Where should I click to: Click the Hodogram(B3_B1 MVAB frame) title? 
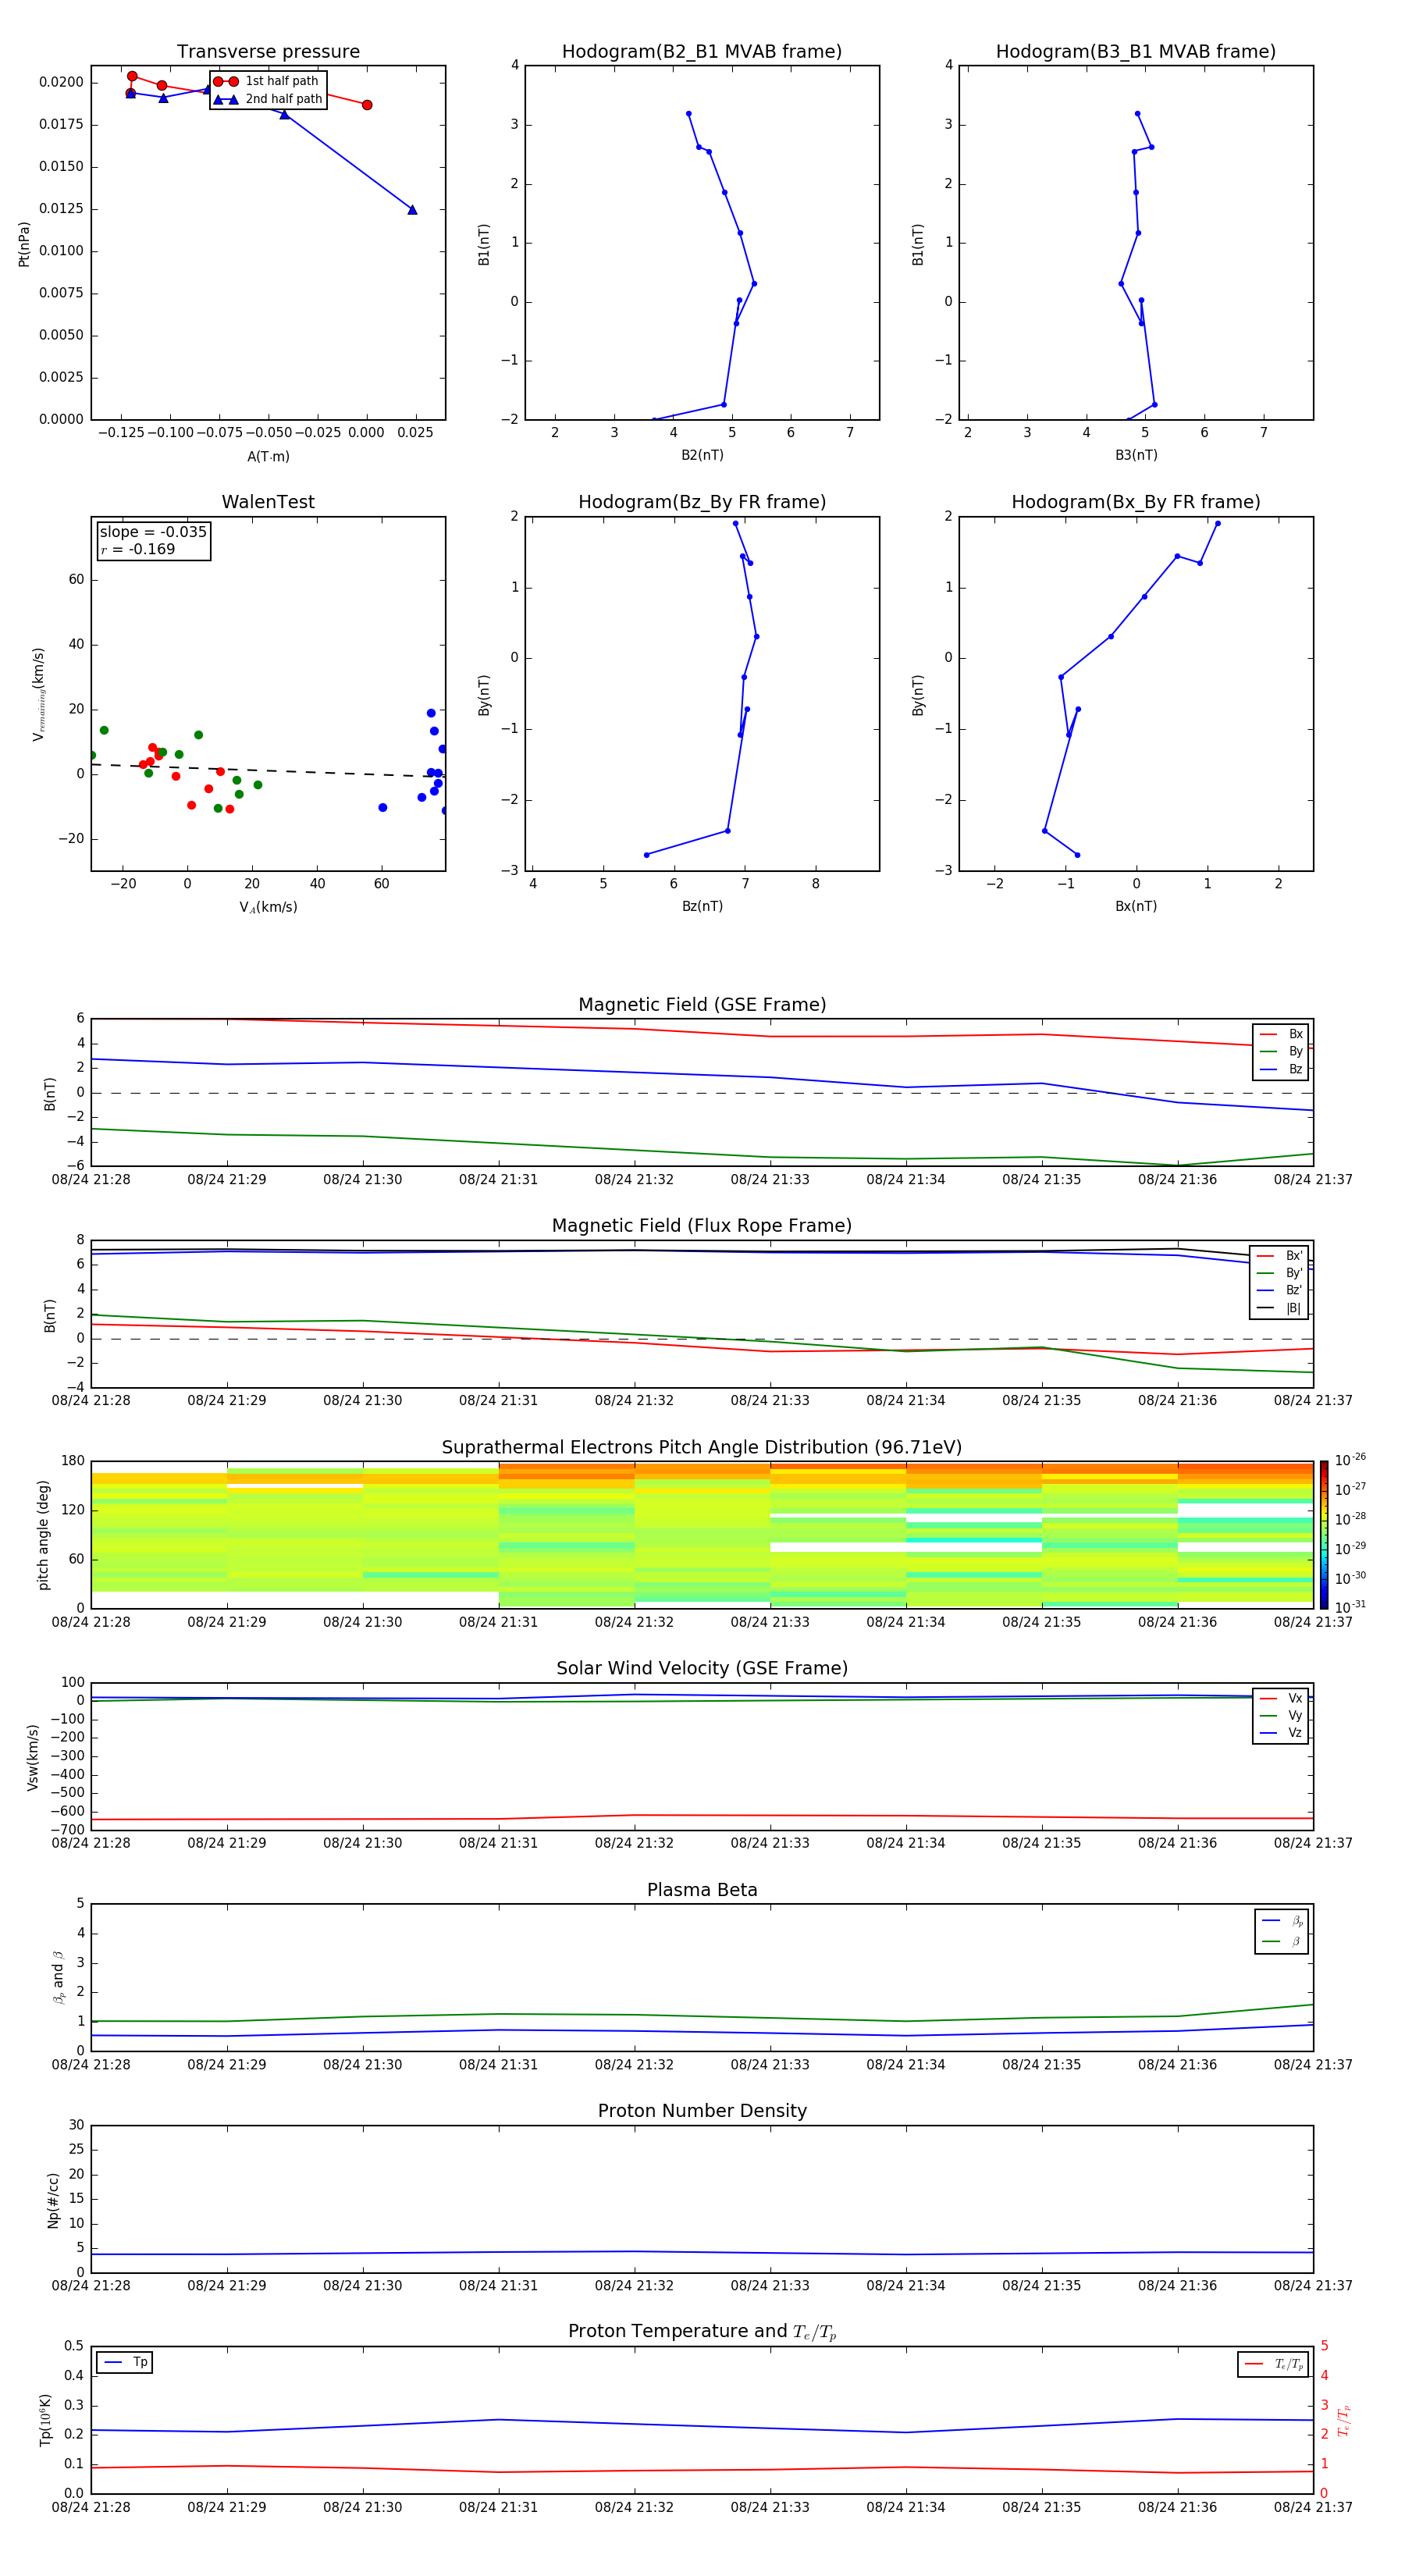(x=1136, y=52)
